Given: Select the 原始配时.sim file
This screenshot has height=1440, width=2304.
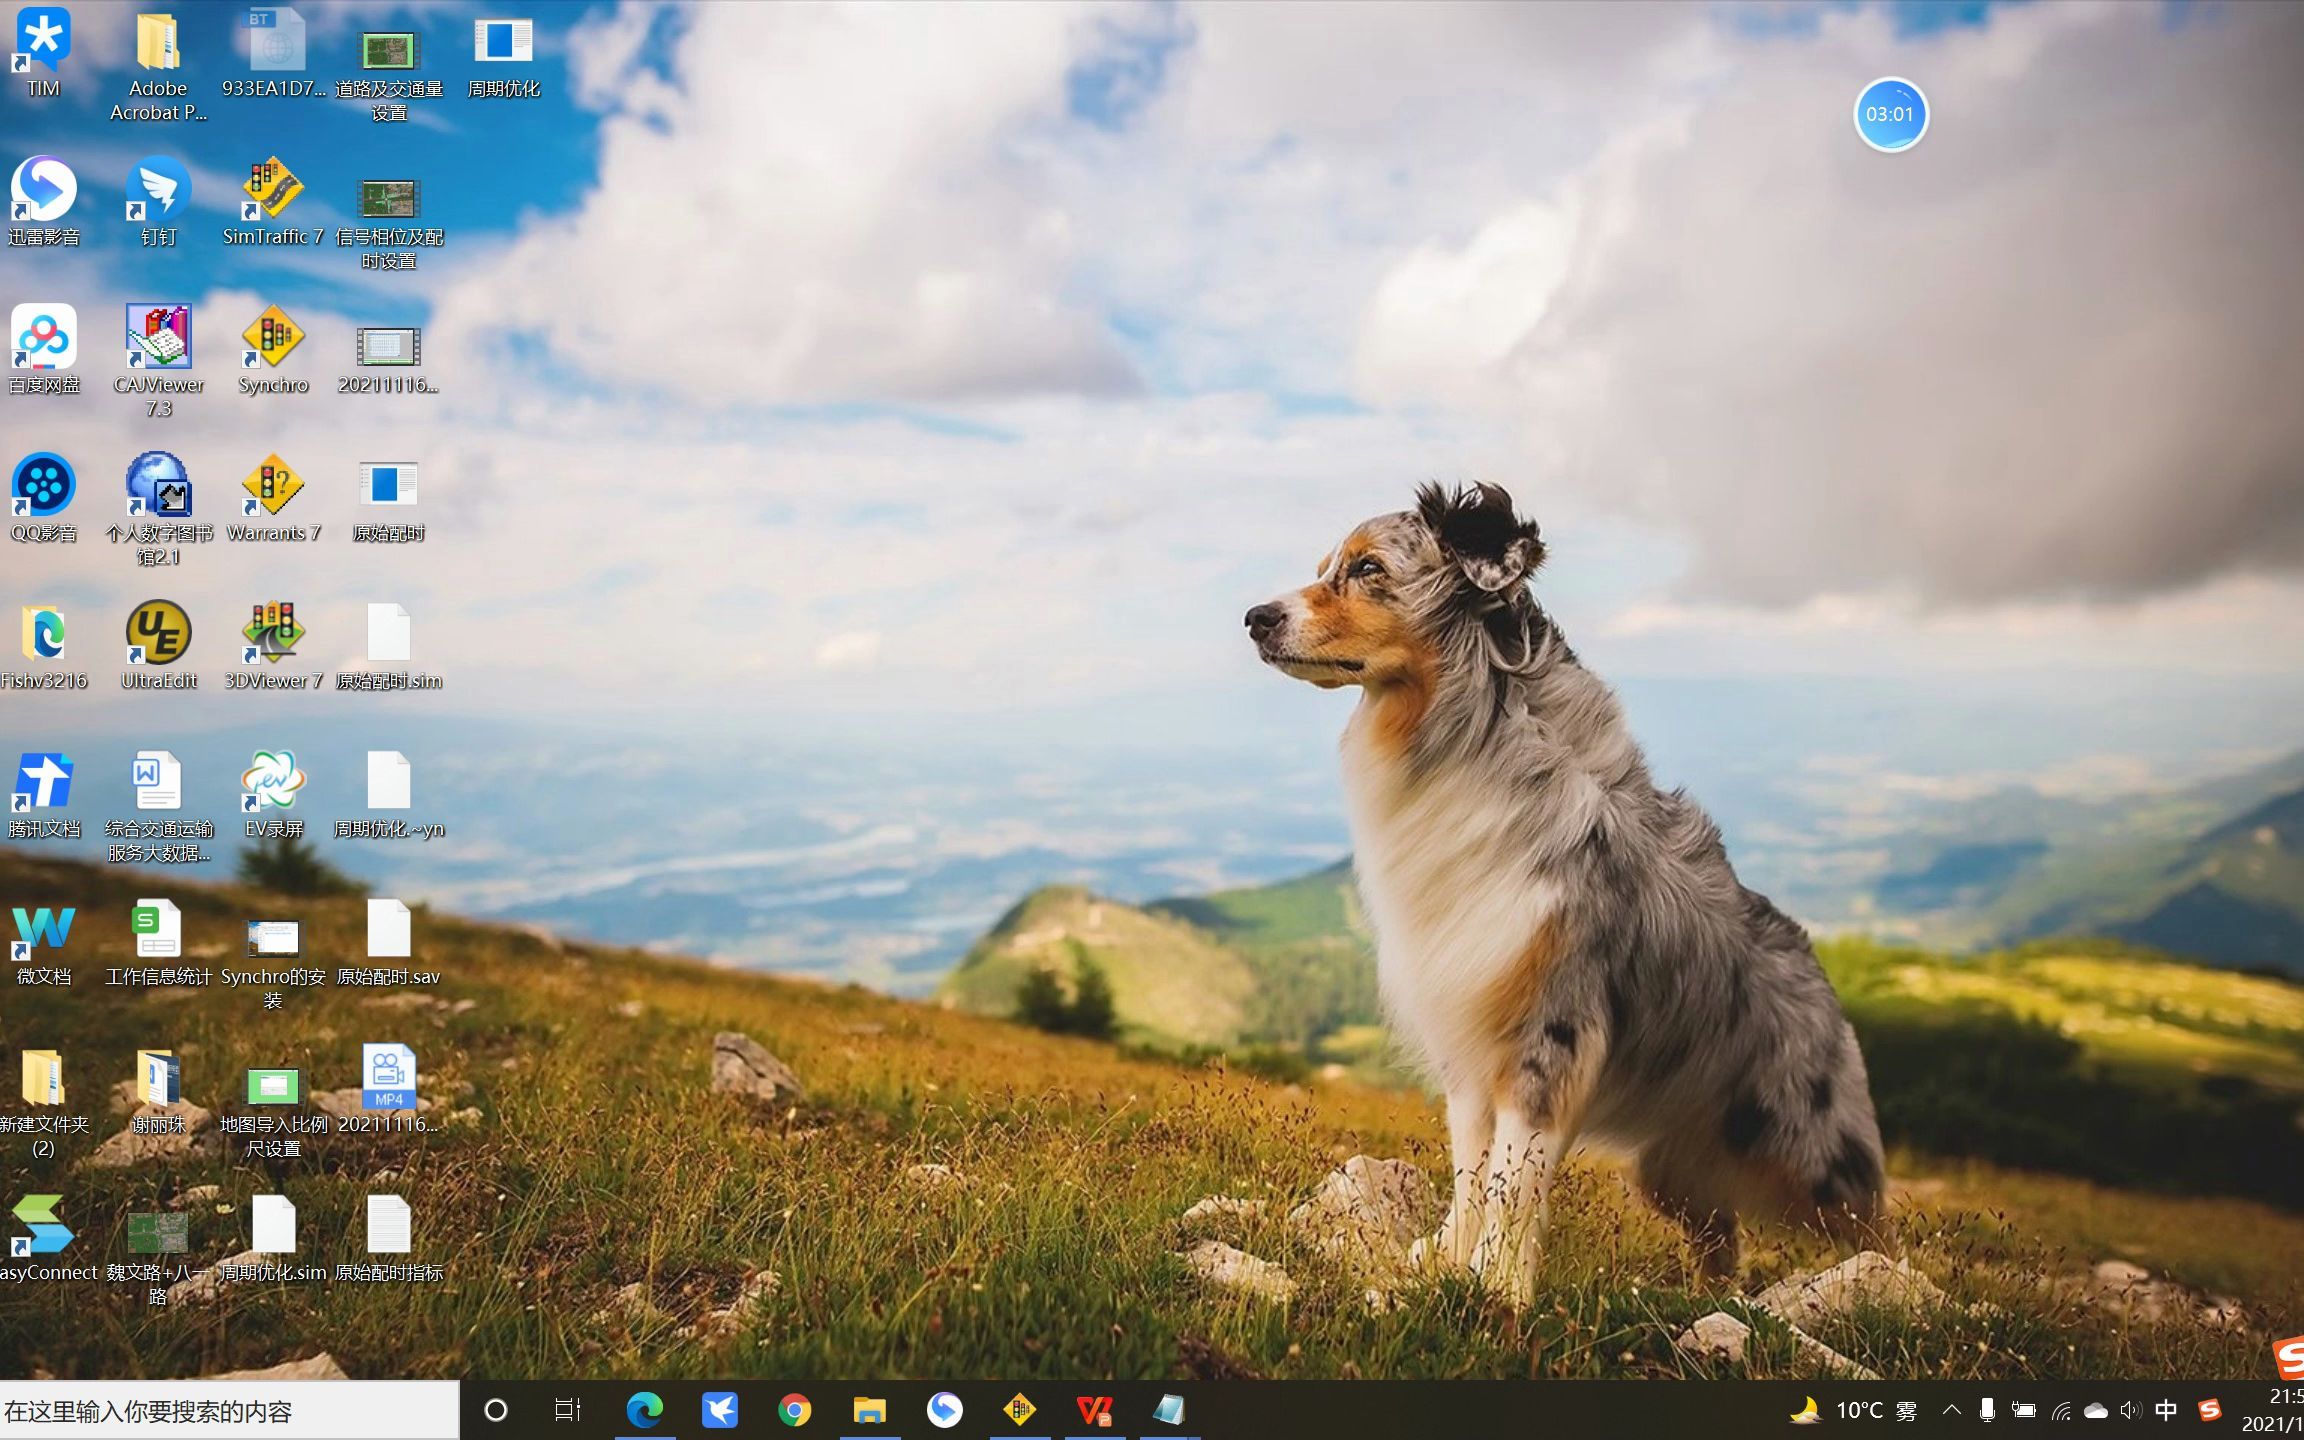Looking at the screenshot, I should pyautogui.click(x=389, y=644).
